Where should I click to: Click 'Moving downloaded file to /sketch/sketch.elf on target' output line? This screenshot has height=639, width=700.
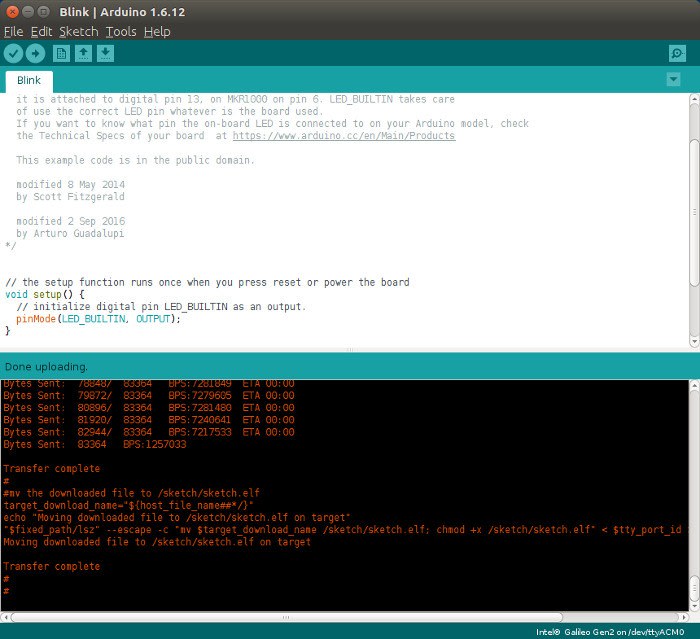click(x=157, y=542)
